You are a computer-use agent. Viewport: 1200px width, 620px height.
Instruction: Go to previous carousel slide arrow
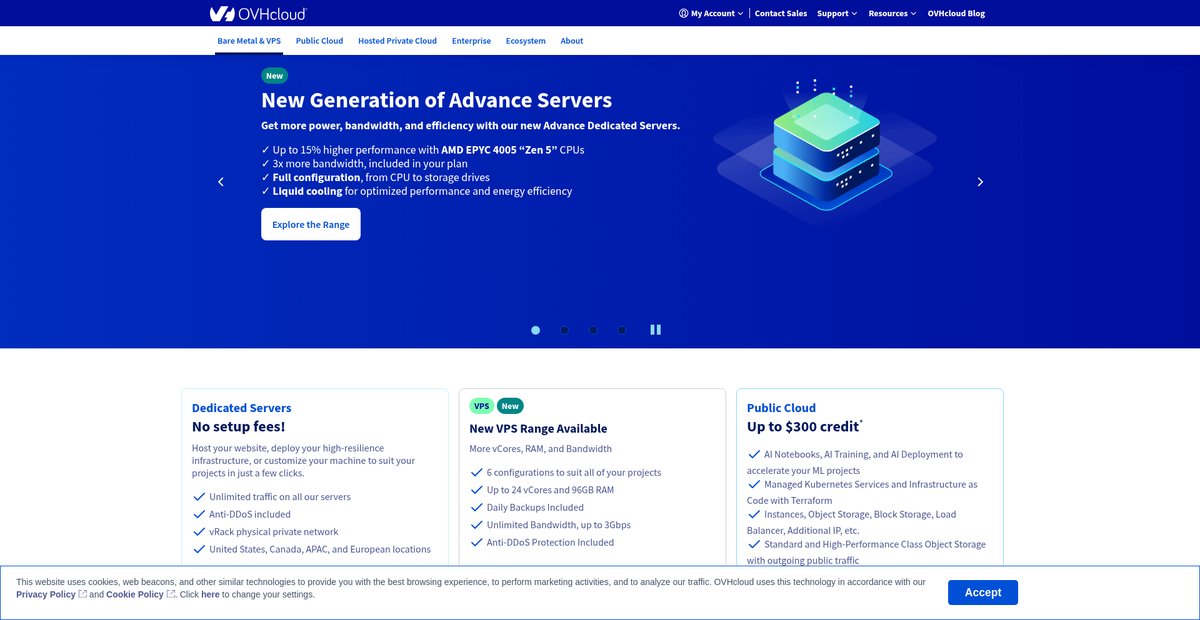(x=221, y=181)
